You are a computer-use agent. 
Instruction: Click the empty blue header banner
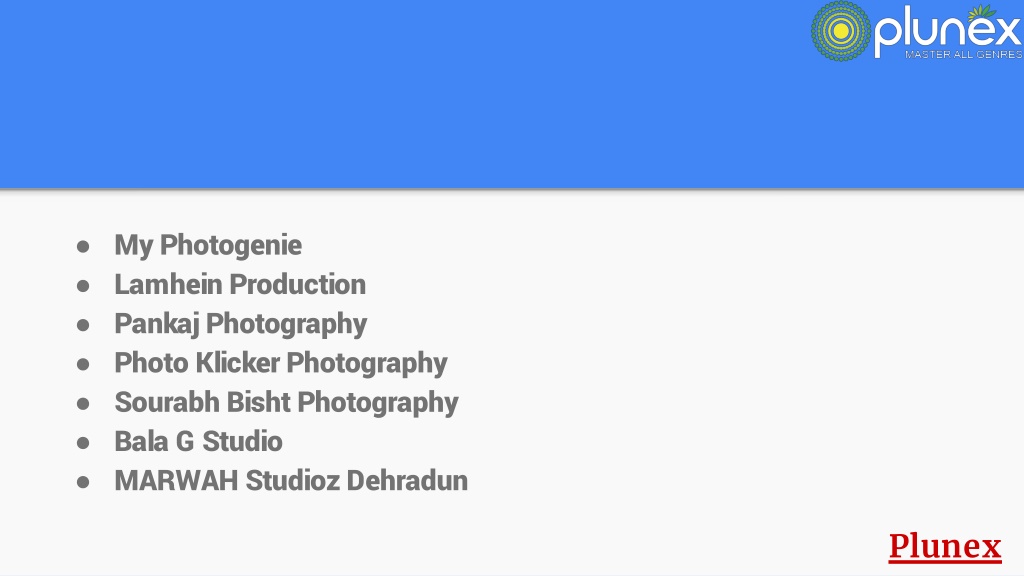click(x=405, y=95)
